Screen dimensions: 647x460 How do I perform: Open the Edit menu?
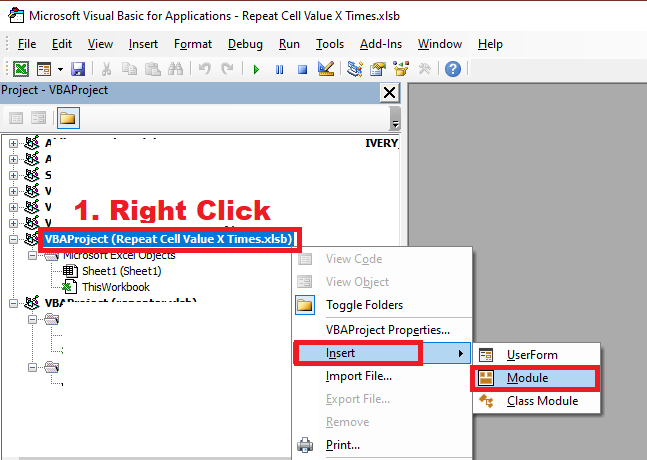(62, 44)
